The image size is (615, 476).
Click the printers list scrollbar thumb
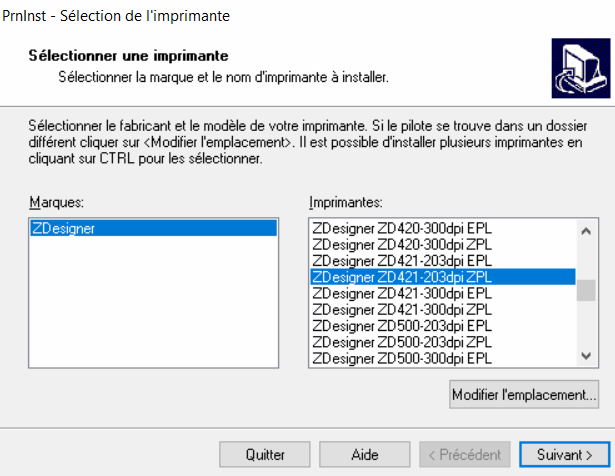pos(586,290)
